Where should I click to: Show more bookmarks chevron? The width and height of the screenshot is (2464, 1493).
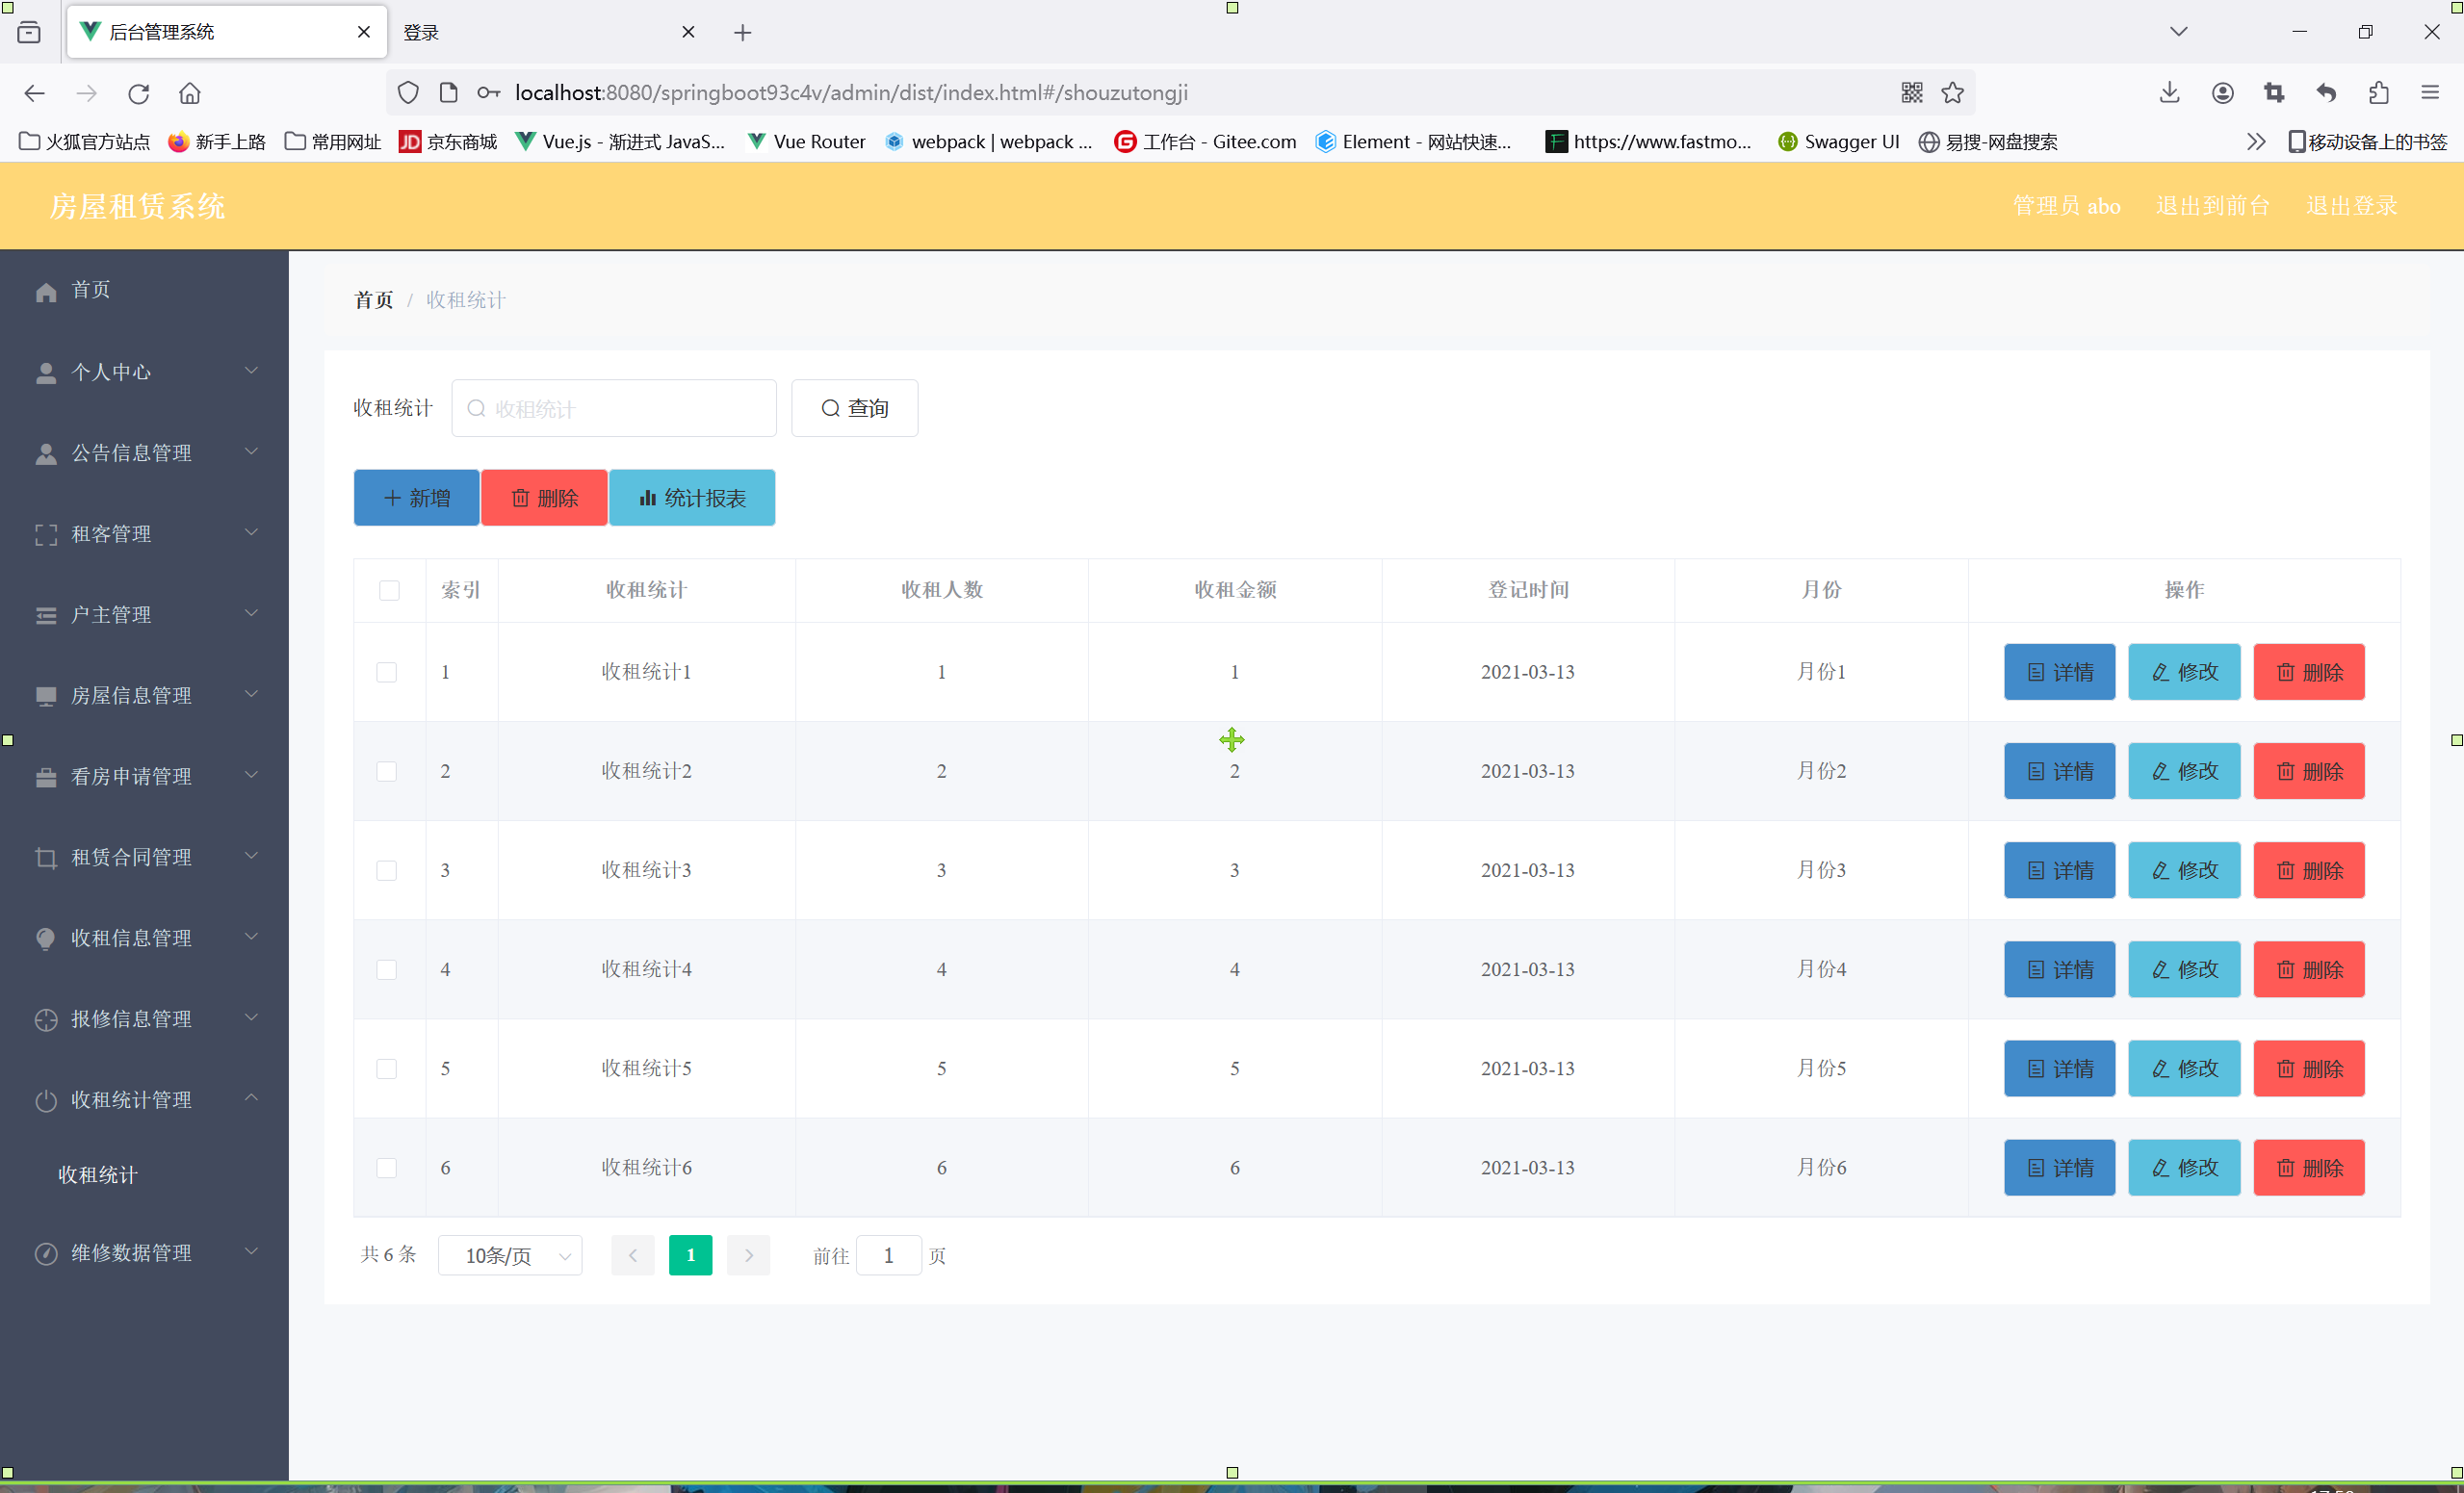[2255, 142]
